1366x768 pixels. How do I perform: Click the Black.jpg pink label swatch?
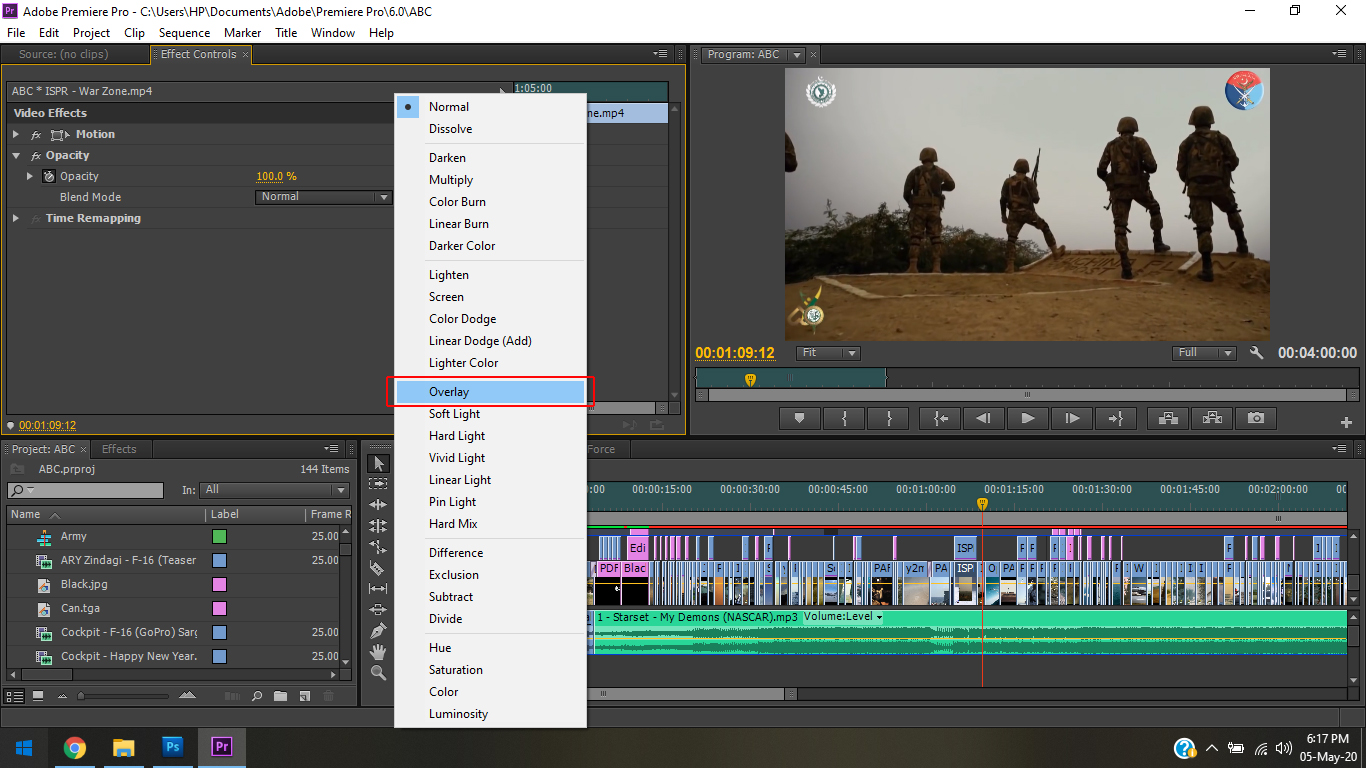[x=219, y=584]
